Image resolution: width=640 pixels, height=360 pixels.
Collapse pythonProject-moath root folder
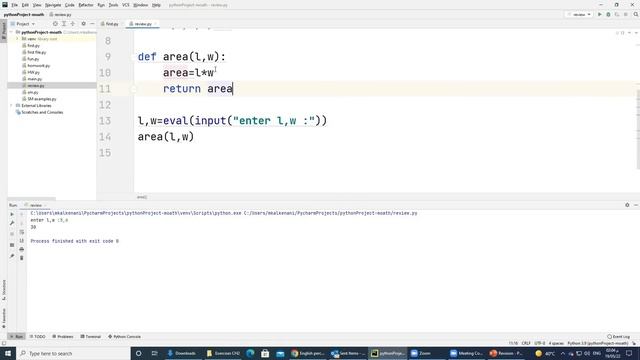11,32
